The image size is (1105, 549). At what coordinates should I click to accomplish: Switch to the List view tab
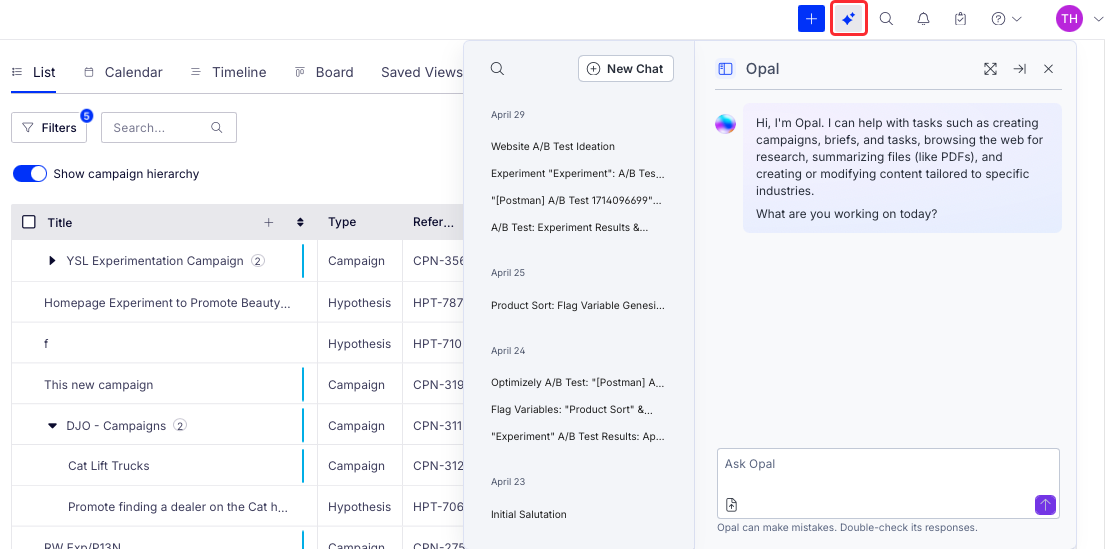(33, 72)
